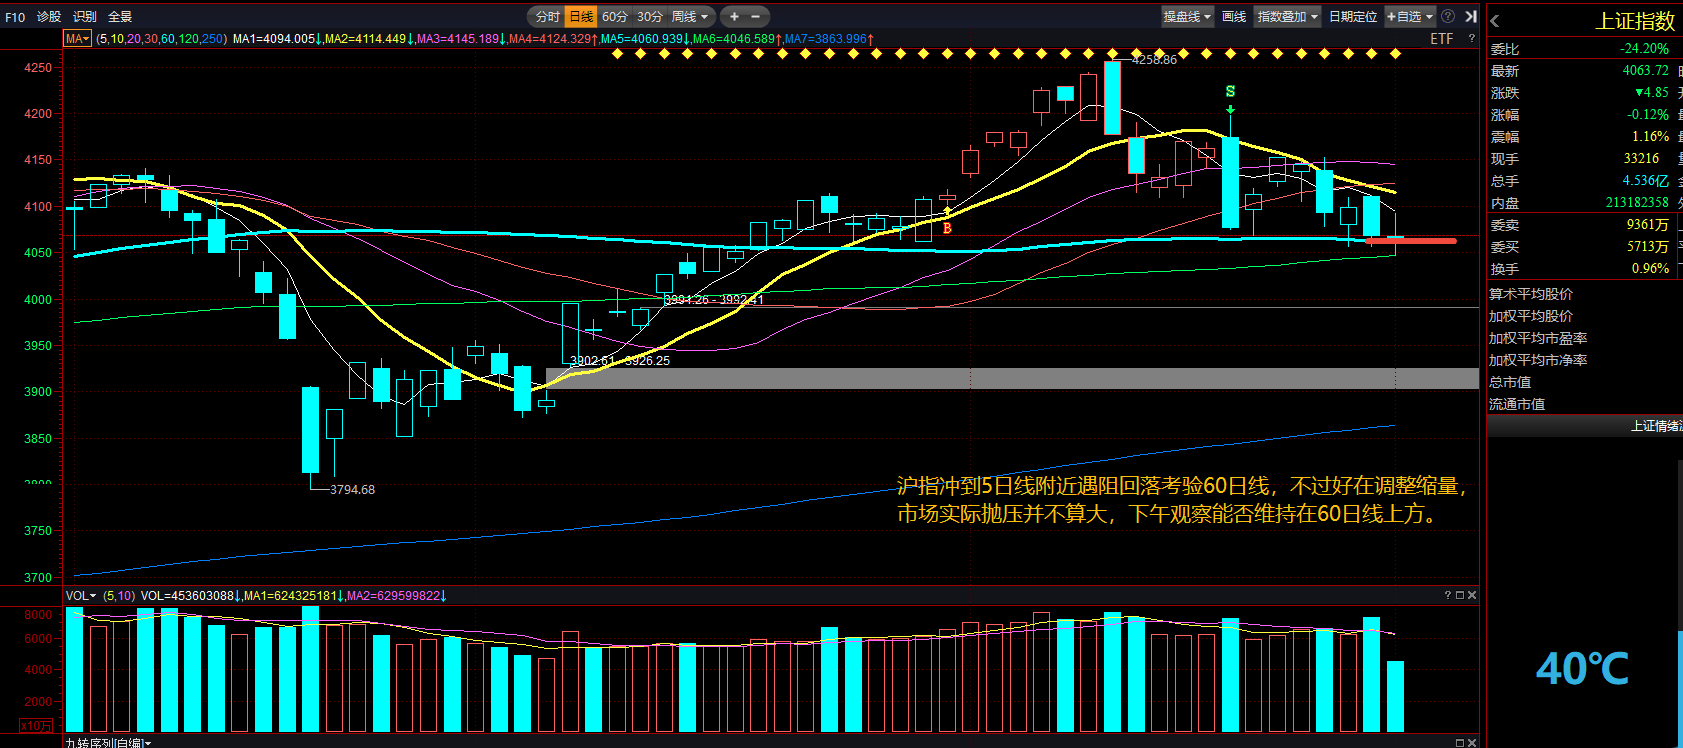Zoom out chart with minus button
1683x748 pixels.
pyautogui.click(x=755, y=17)
